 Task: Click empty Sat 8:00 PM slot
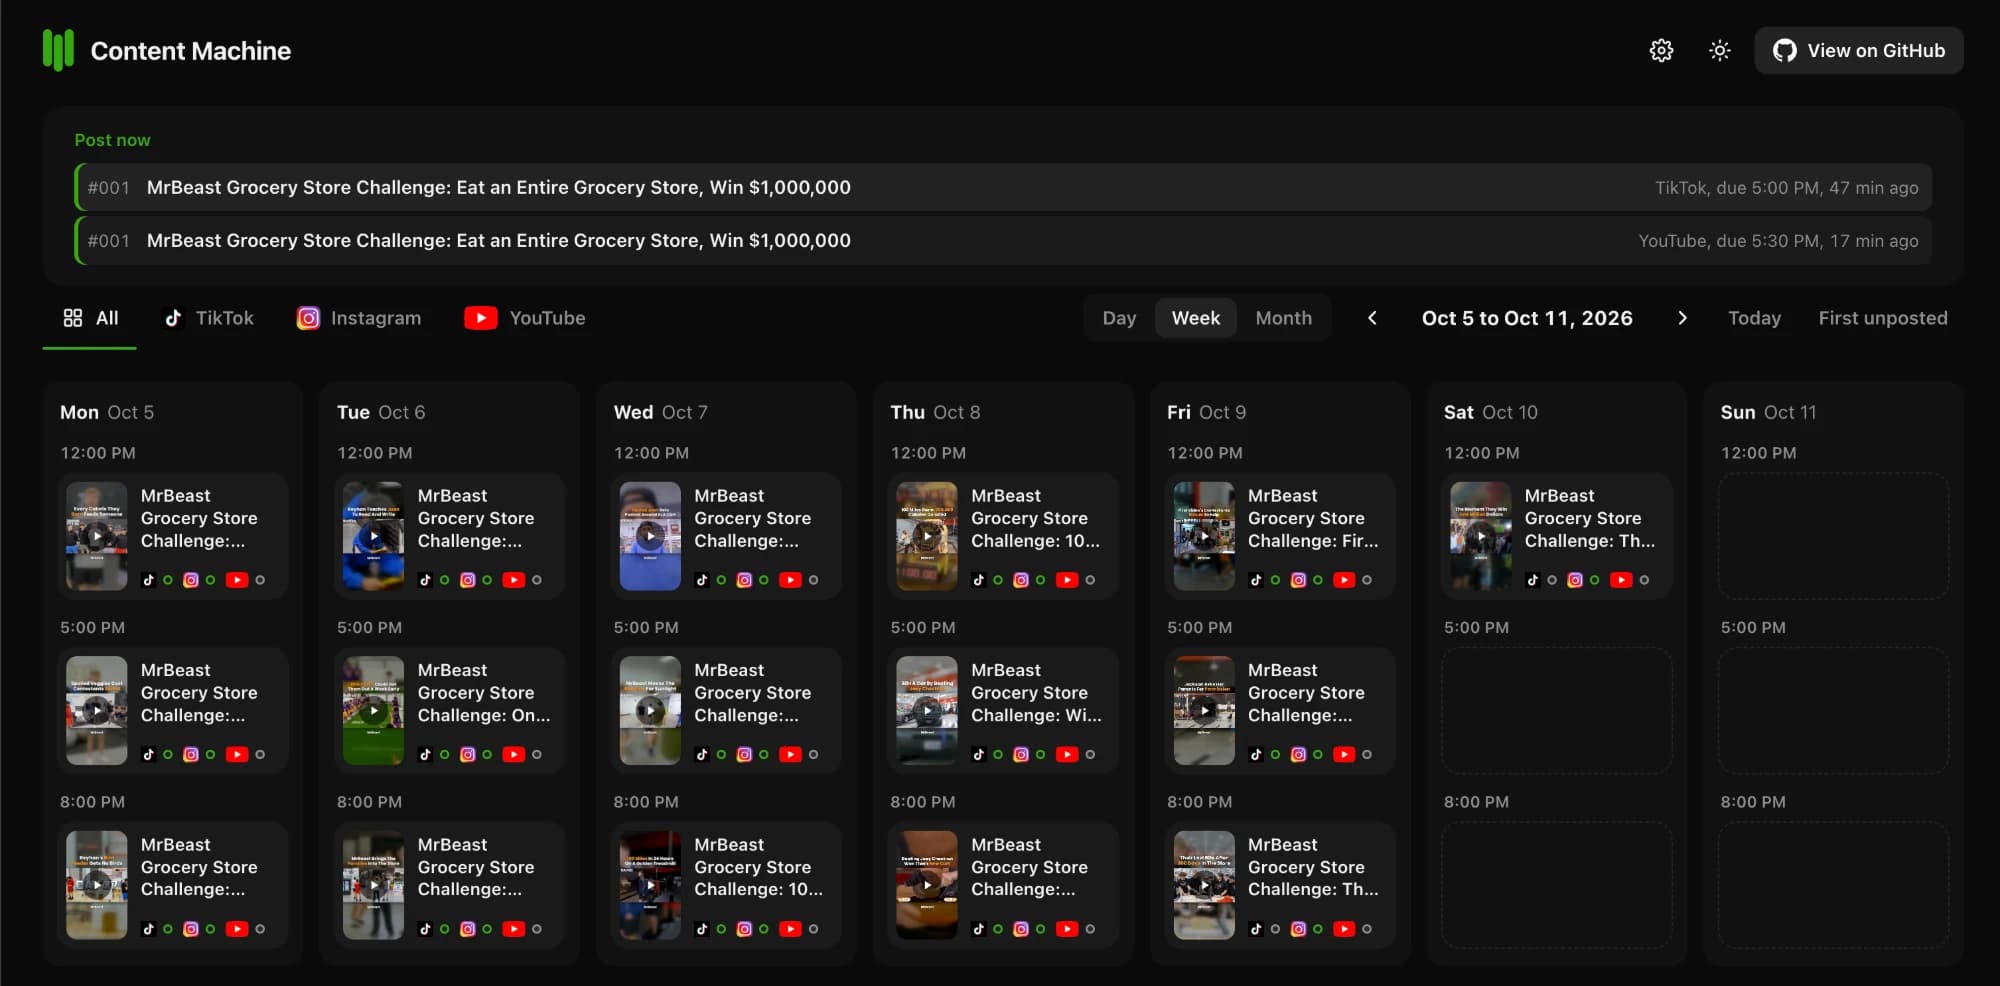[x=1556, y=885]
